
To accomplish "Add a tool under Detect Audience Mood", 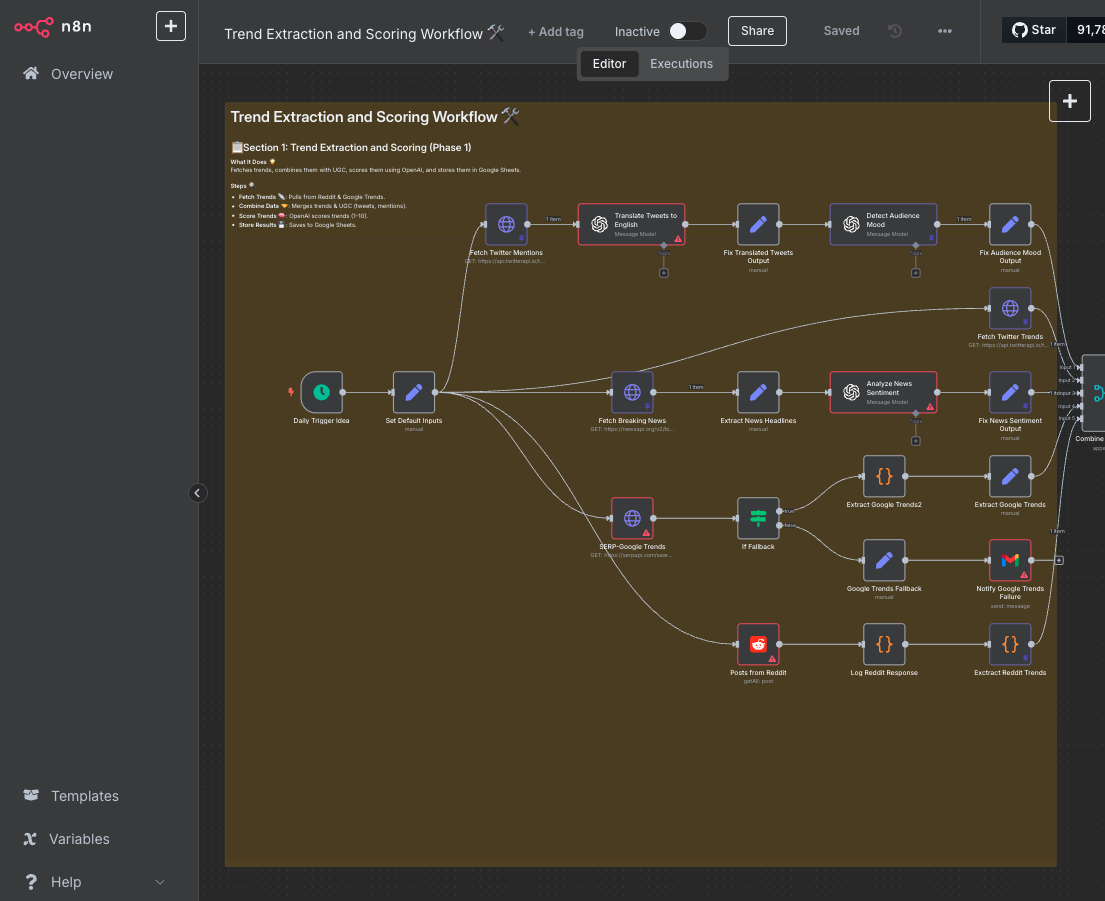I will tap(915, 273).
